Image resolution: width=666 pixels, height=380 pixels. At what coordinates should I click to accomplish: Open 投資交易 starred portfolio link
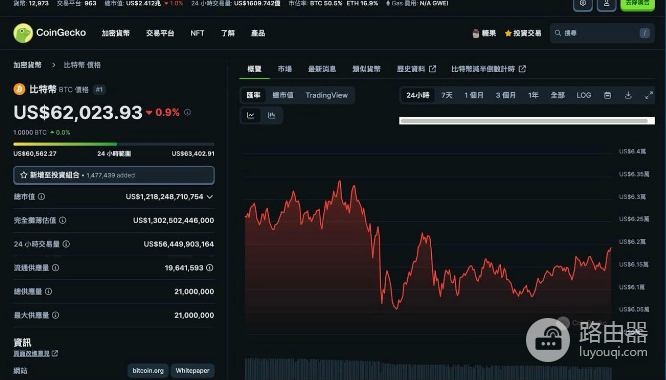coord(523,33)
